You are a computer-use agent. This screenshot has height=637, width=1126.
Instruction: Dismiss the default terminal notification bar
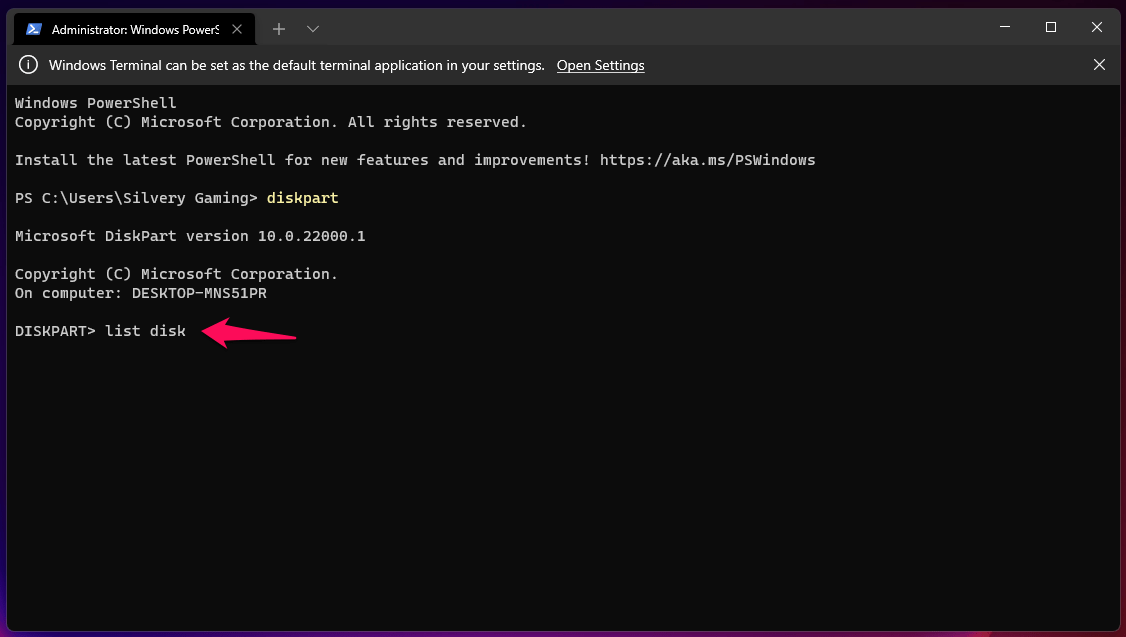(1099, 65)
